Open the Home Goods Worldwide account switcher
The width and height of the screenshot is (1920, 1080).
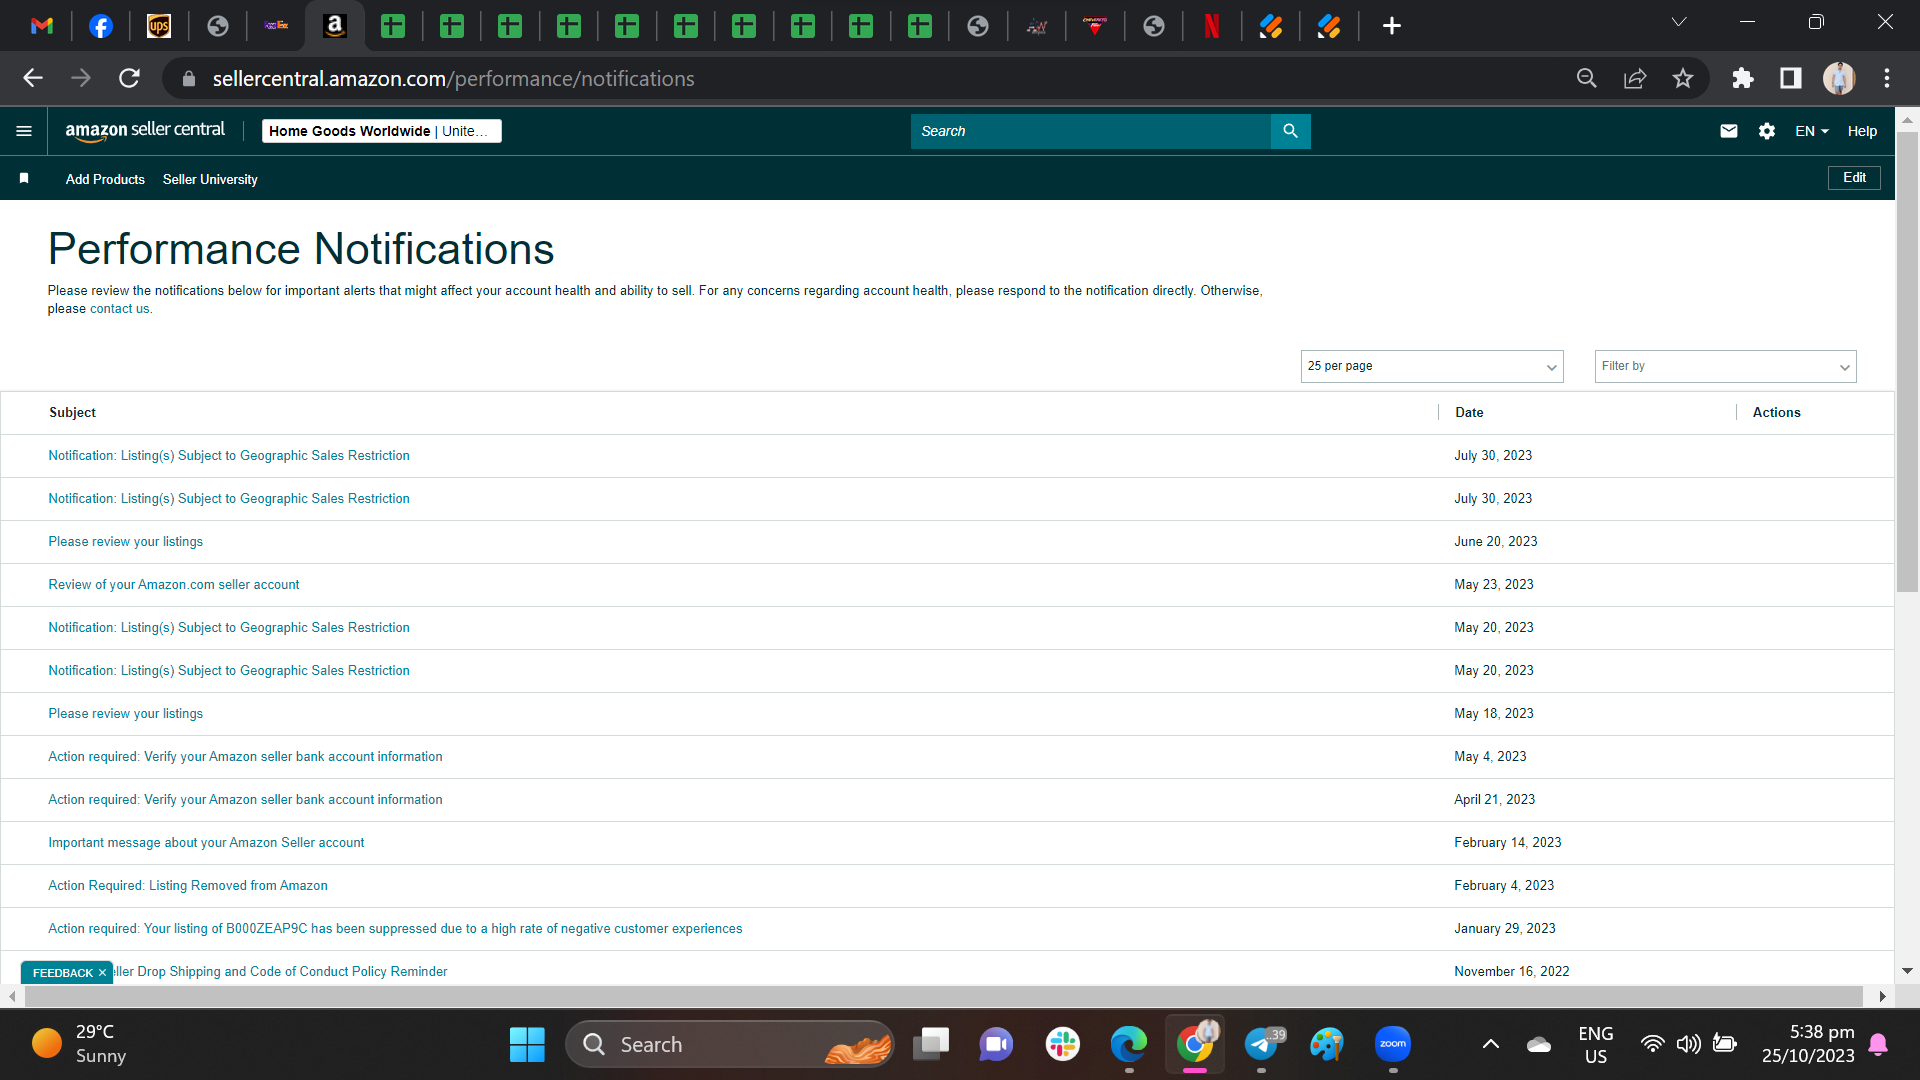(x=382, y=131)
